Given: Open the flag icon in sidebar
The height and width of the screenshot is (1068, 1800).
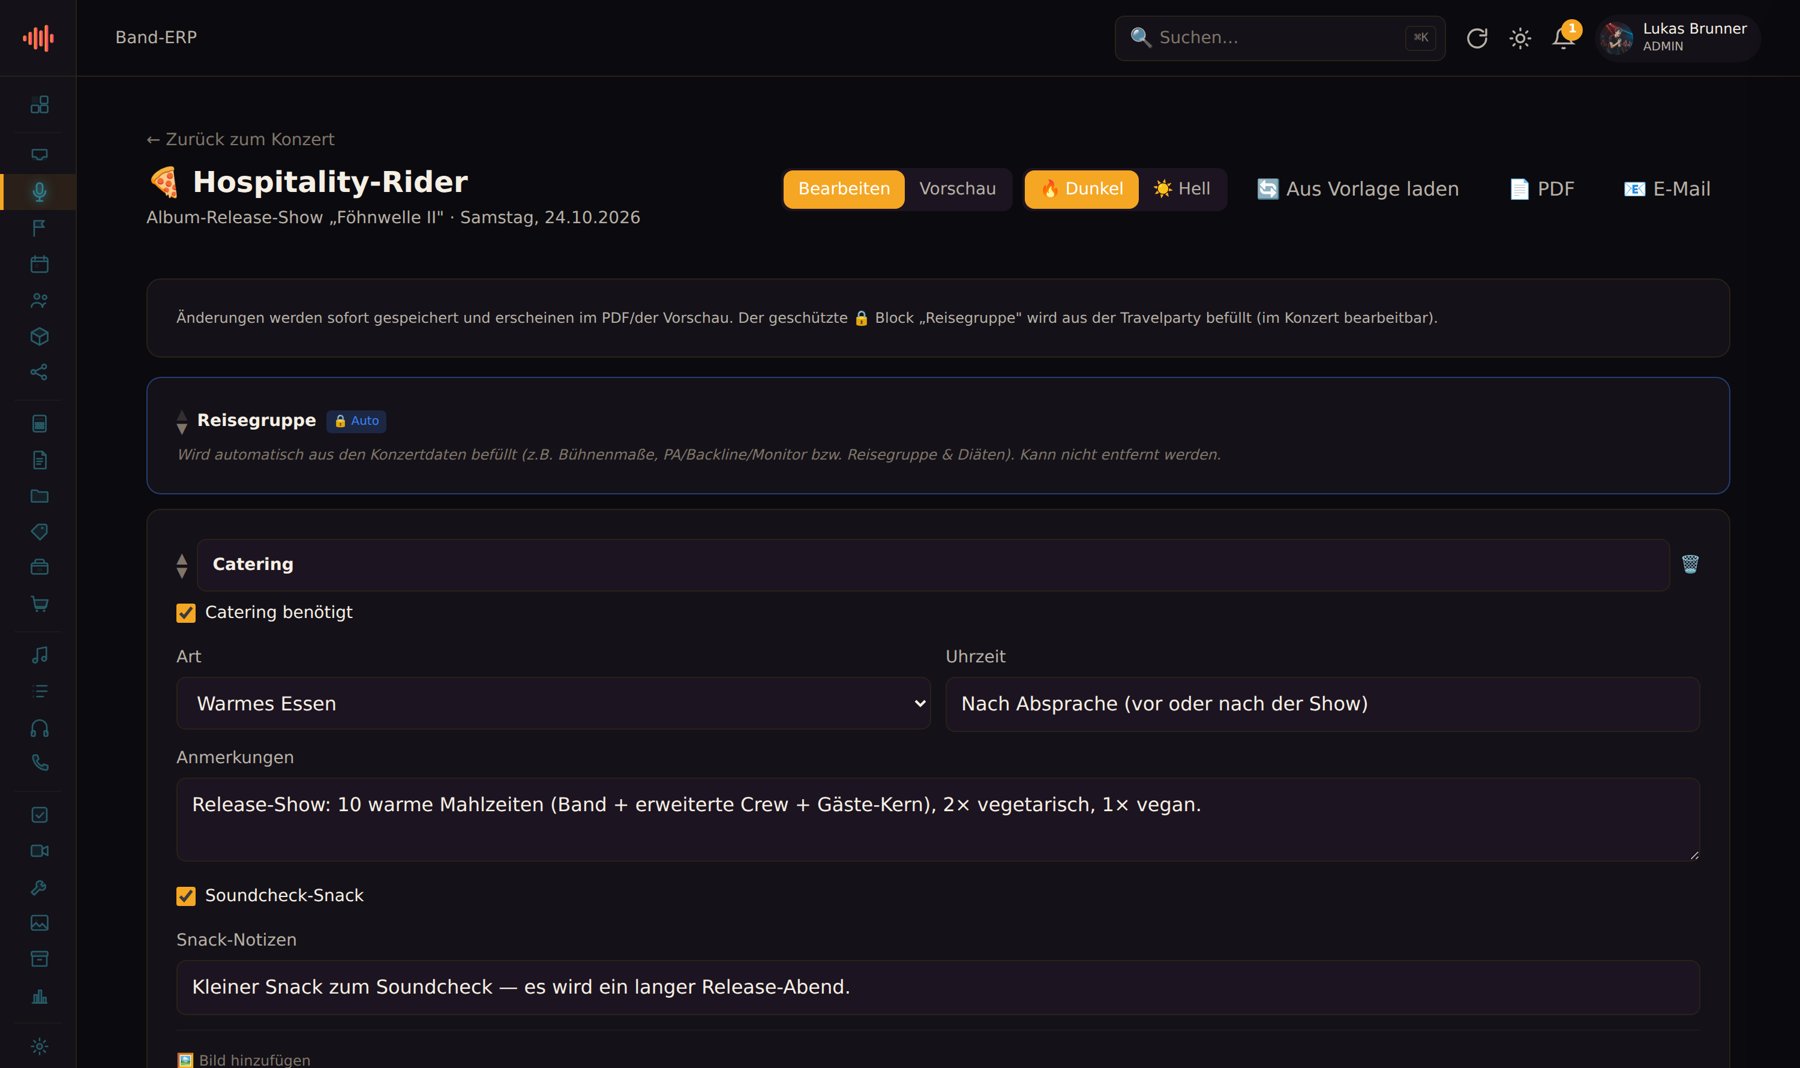Looking at the screenshot, I should pos(39,228).
